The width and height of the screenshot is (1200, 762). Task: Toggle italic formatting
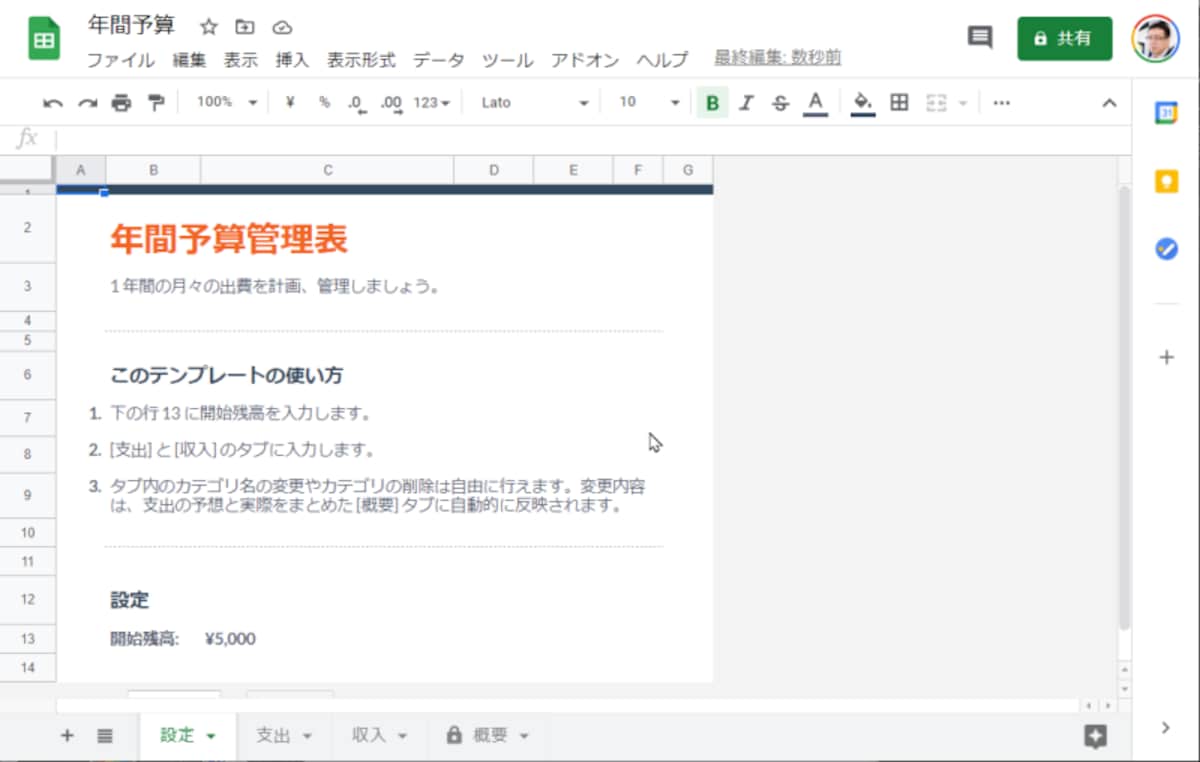[x=747, y=102]
